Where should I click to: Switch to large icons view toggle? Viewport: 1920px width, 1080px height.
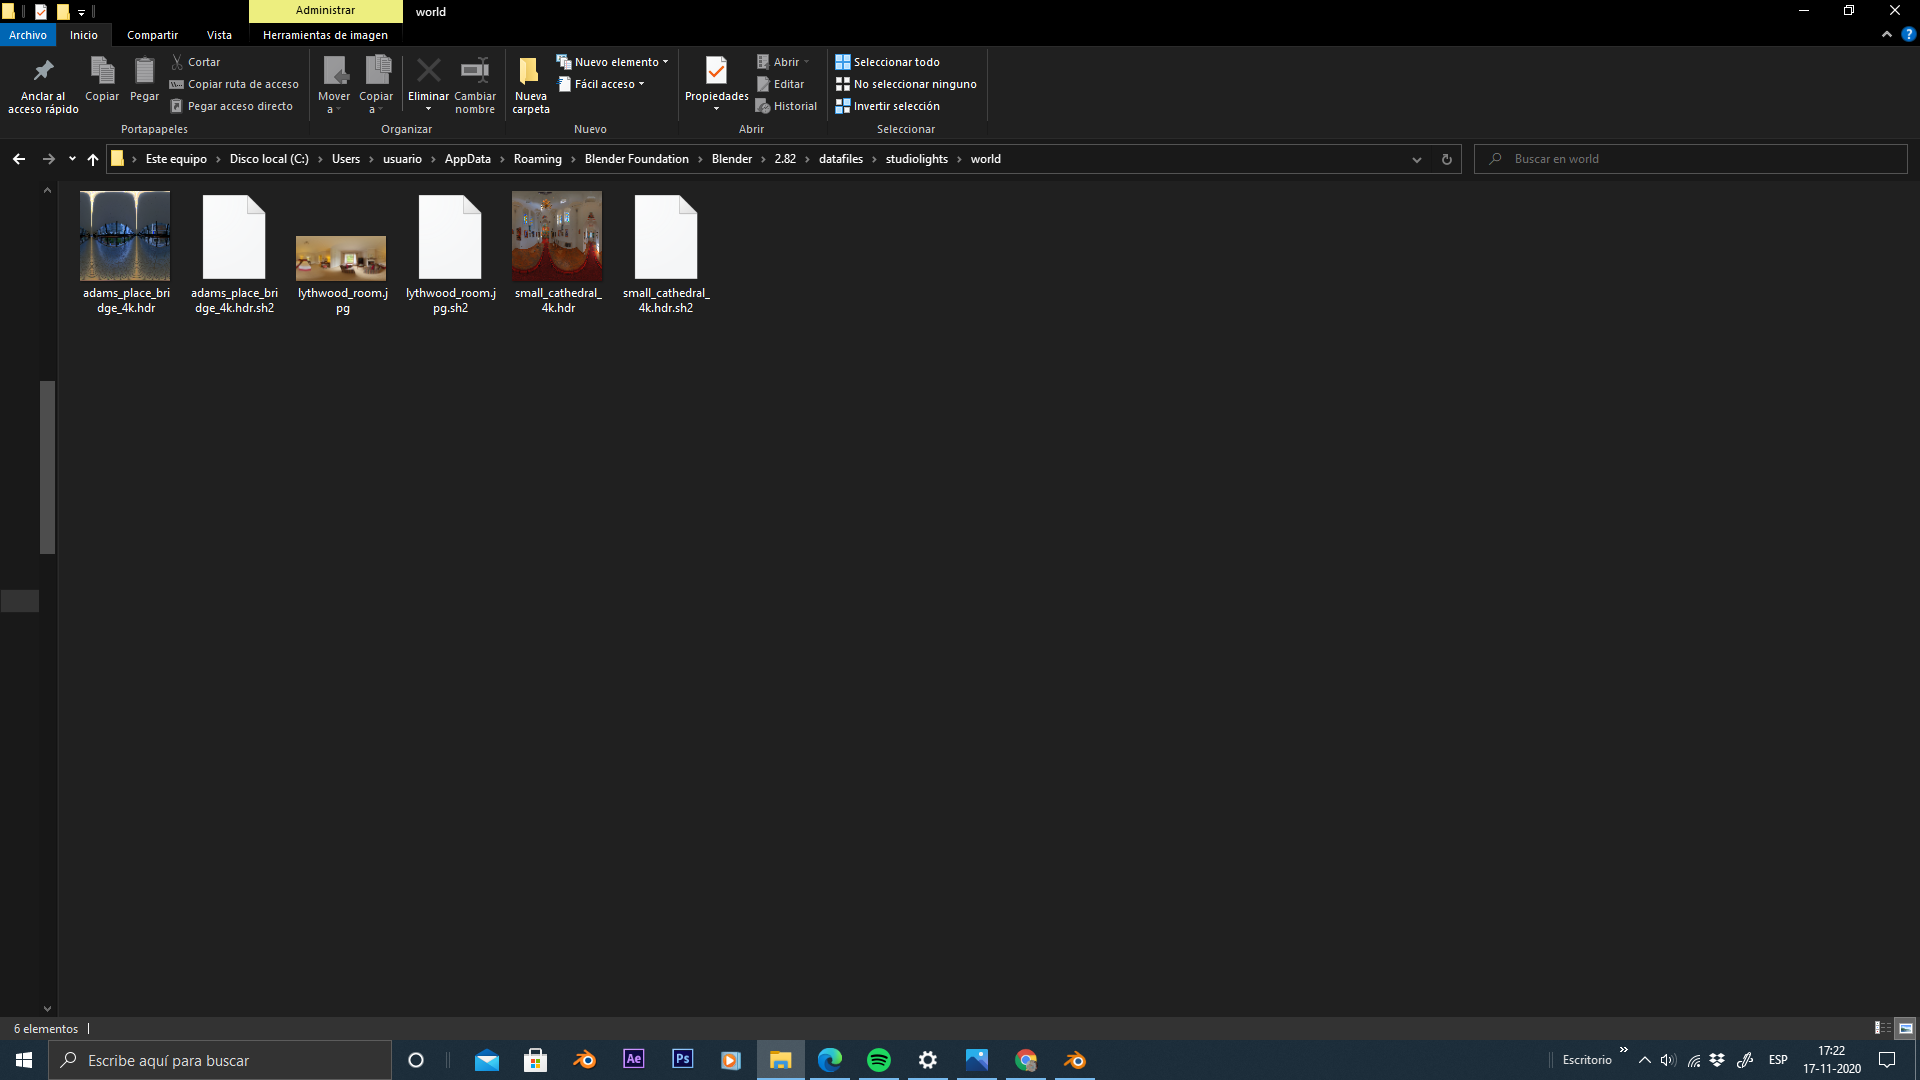click(1905, 1028)
